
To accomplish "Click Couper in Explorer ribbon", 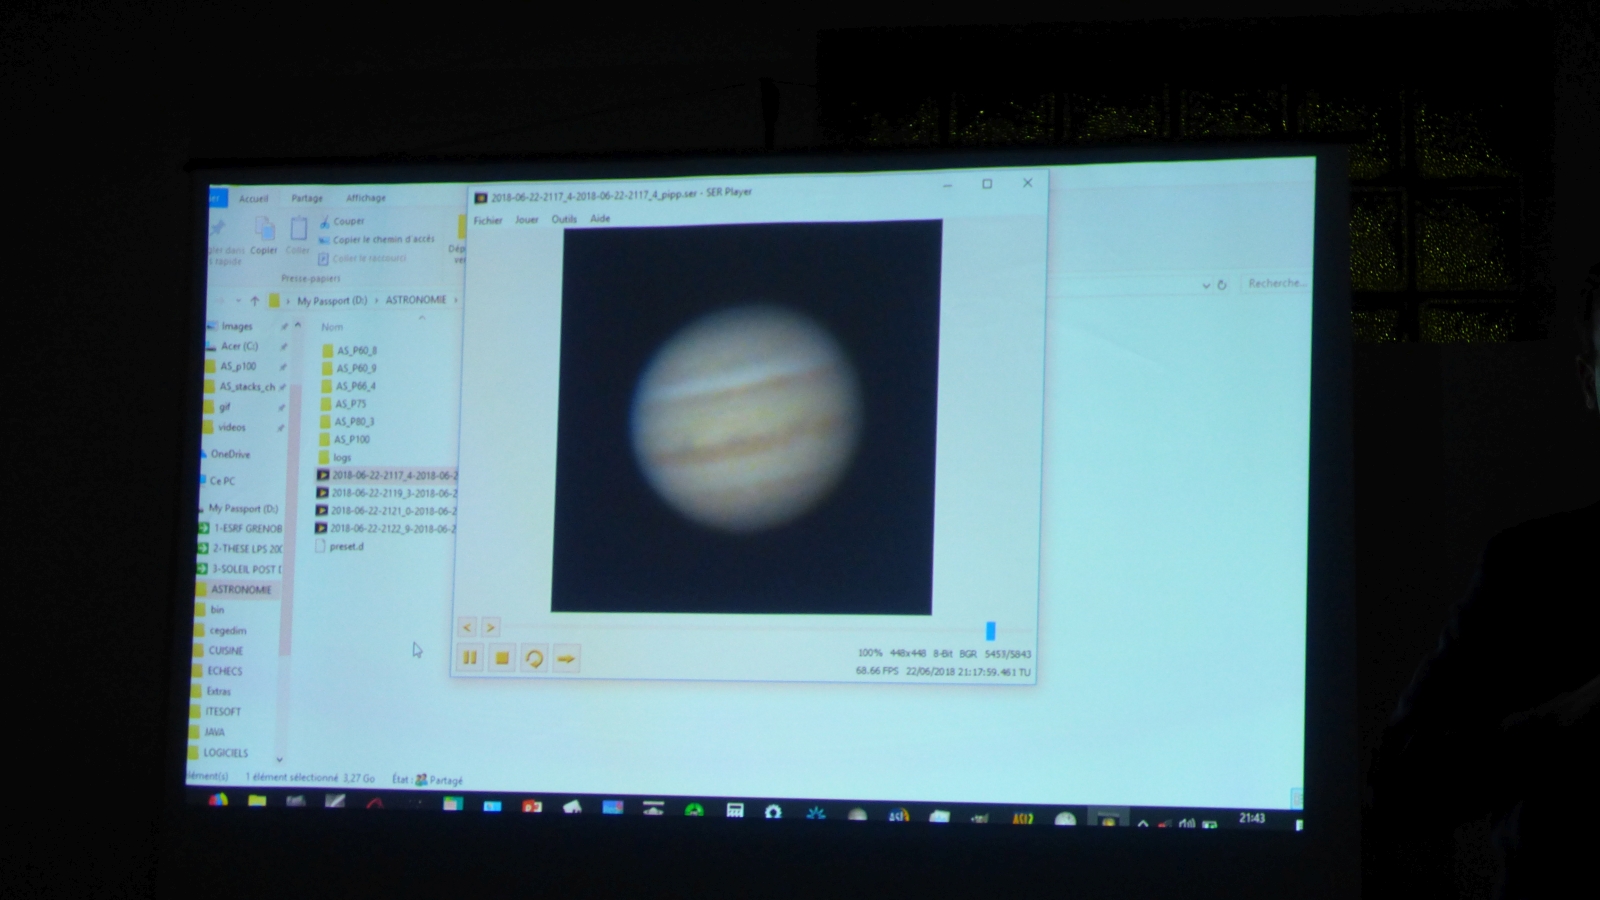I will point(342,221).
